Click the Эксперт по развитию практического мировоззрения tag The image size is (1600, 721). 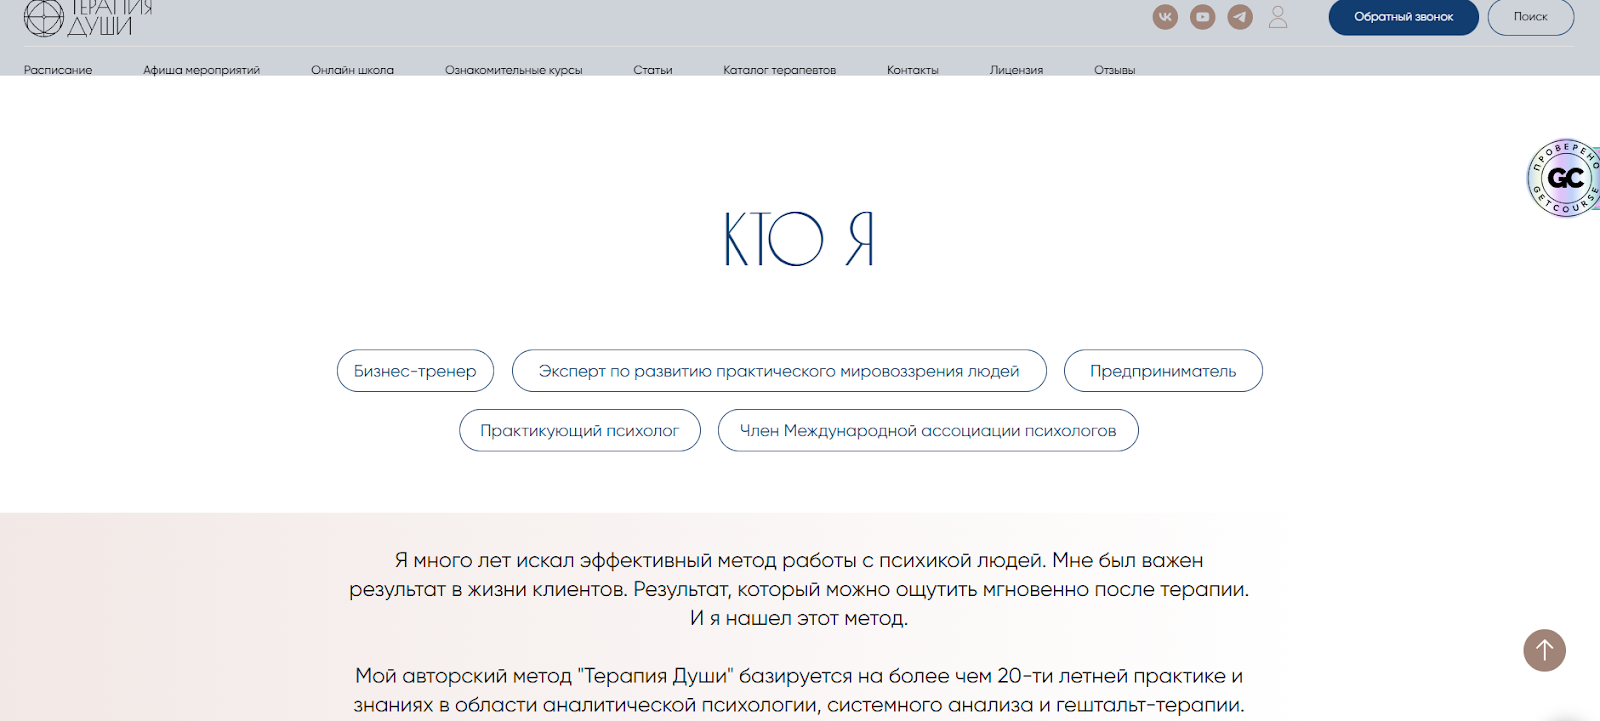tap(779, 371)
